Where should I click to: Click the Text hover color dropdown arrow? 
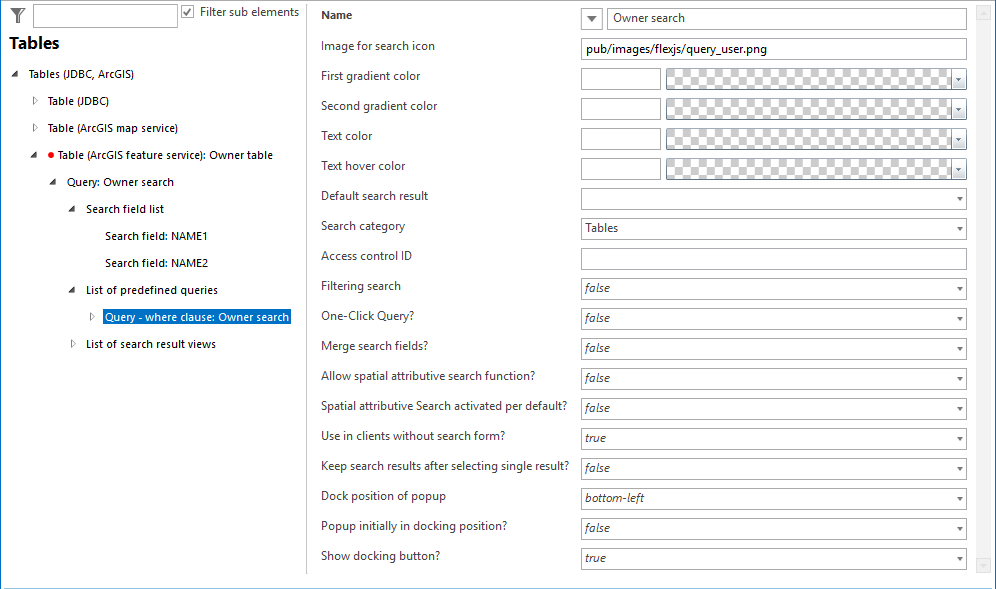click(957, 168)
